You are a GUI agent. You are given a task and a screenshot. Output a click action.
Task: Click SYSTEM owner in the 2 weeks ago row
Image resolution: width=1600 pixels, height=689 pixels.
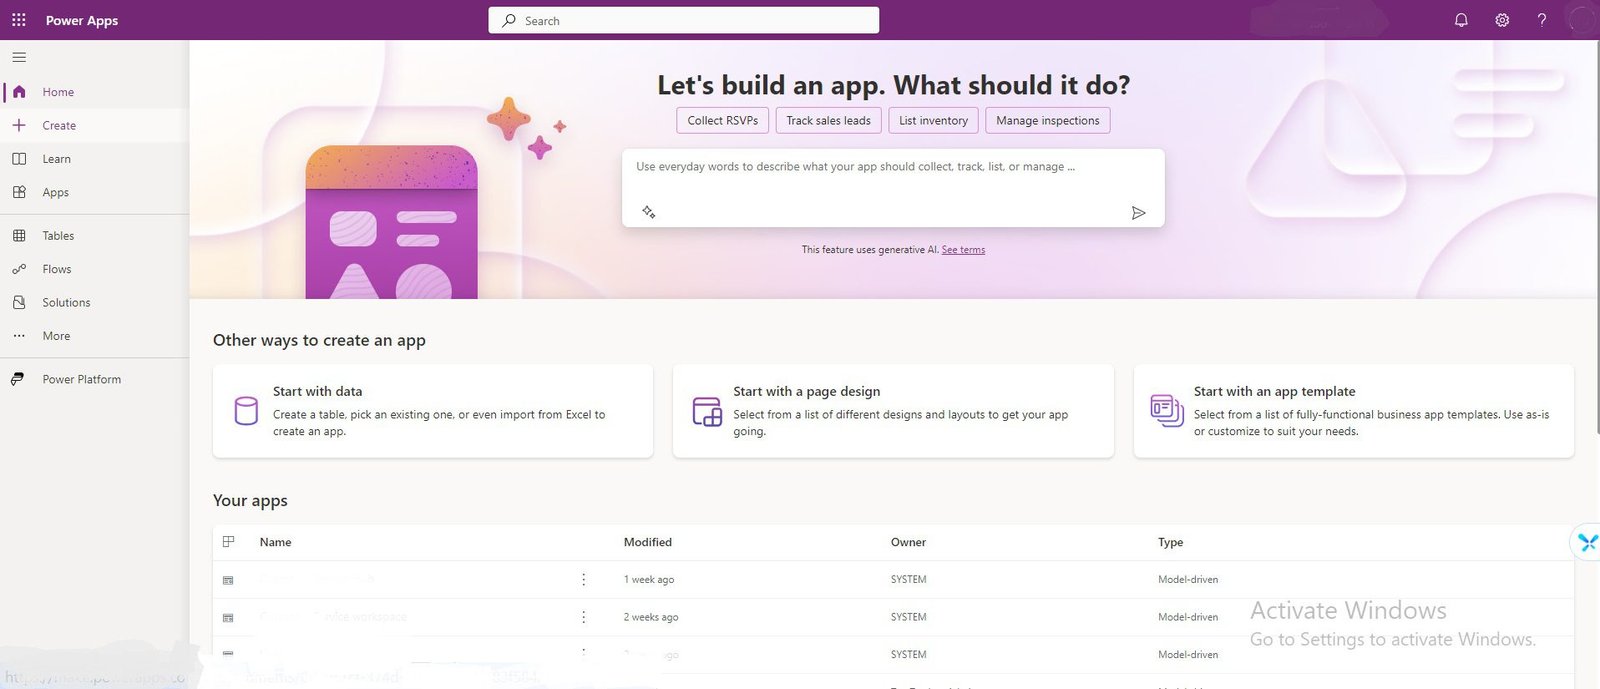coord(909,617)
